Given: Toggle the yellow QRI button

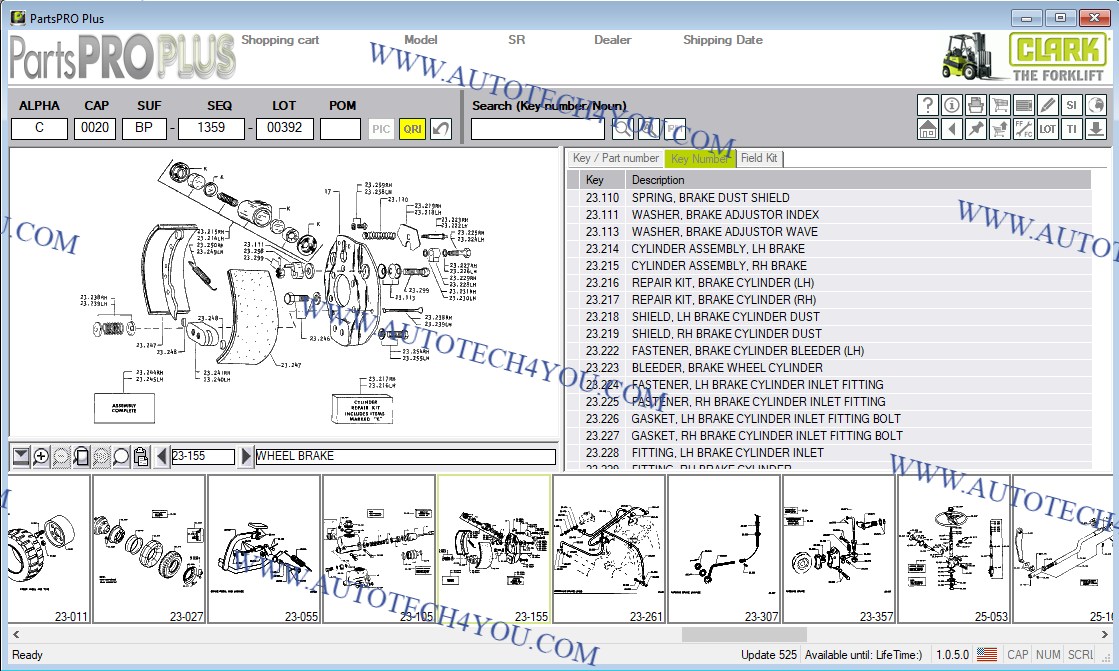Looking at the screenshot, I should 412,129.
